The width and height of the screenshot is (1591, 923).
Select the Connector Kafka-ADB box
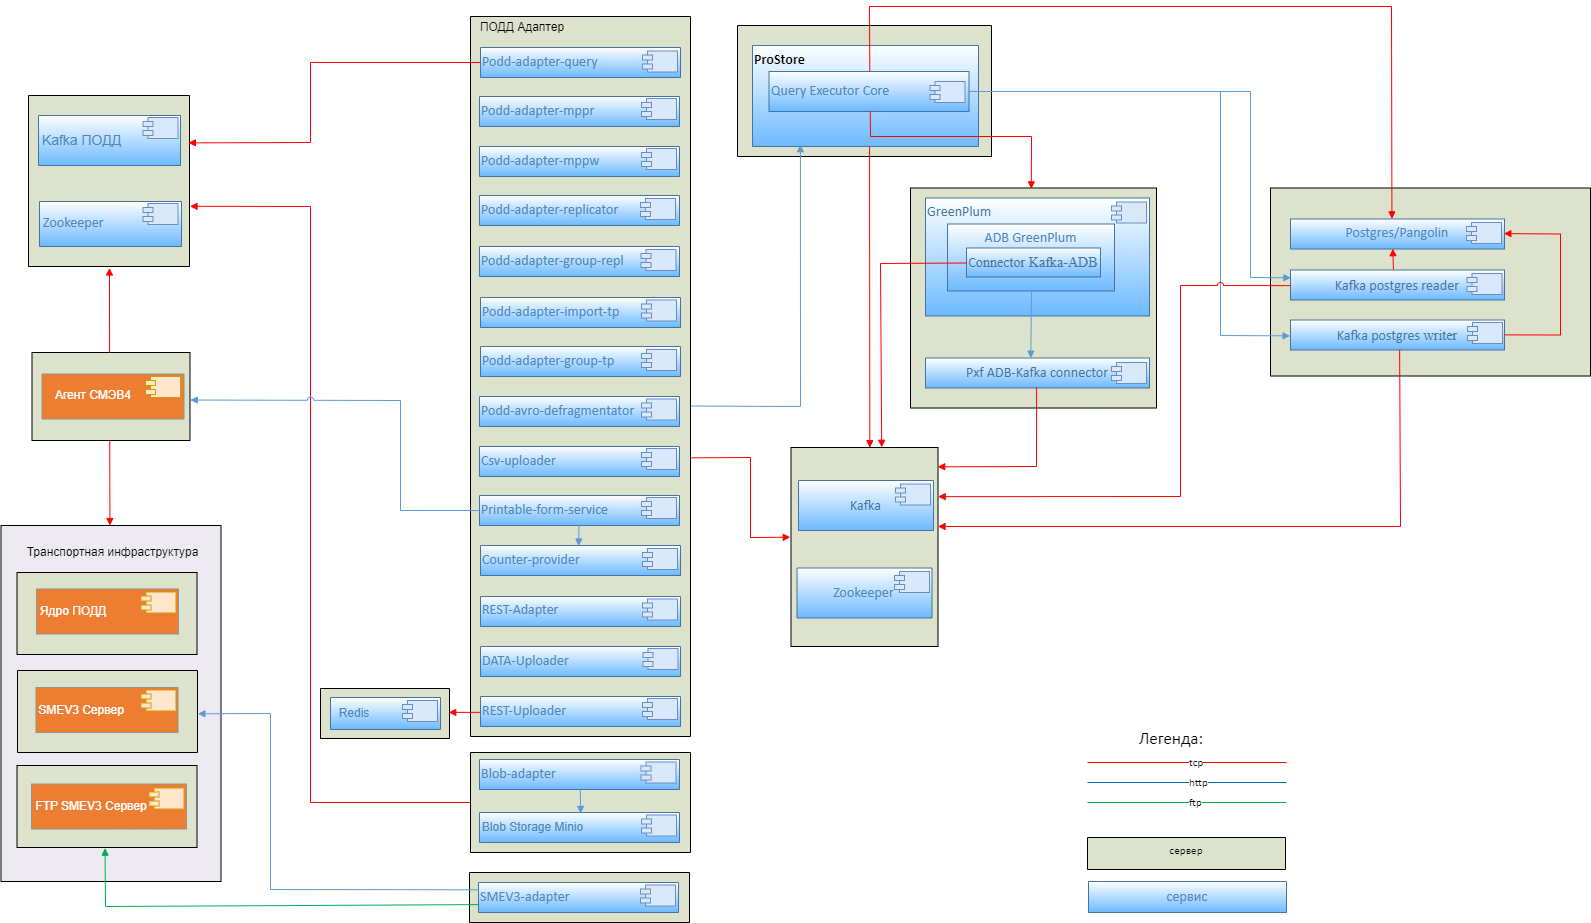pyautogui.click(x=1032, y=263)
